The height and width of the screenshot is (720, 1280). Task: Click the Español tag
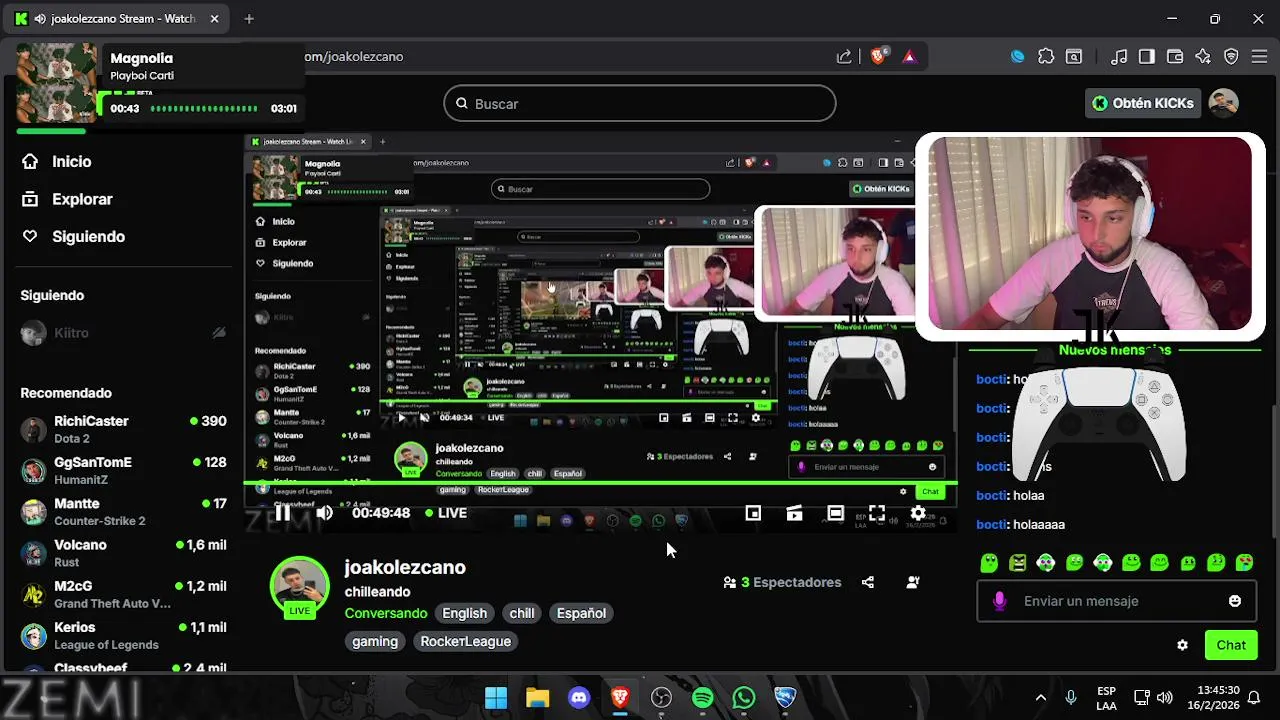pos(581,613)
